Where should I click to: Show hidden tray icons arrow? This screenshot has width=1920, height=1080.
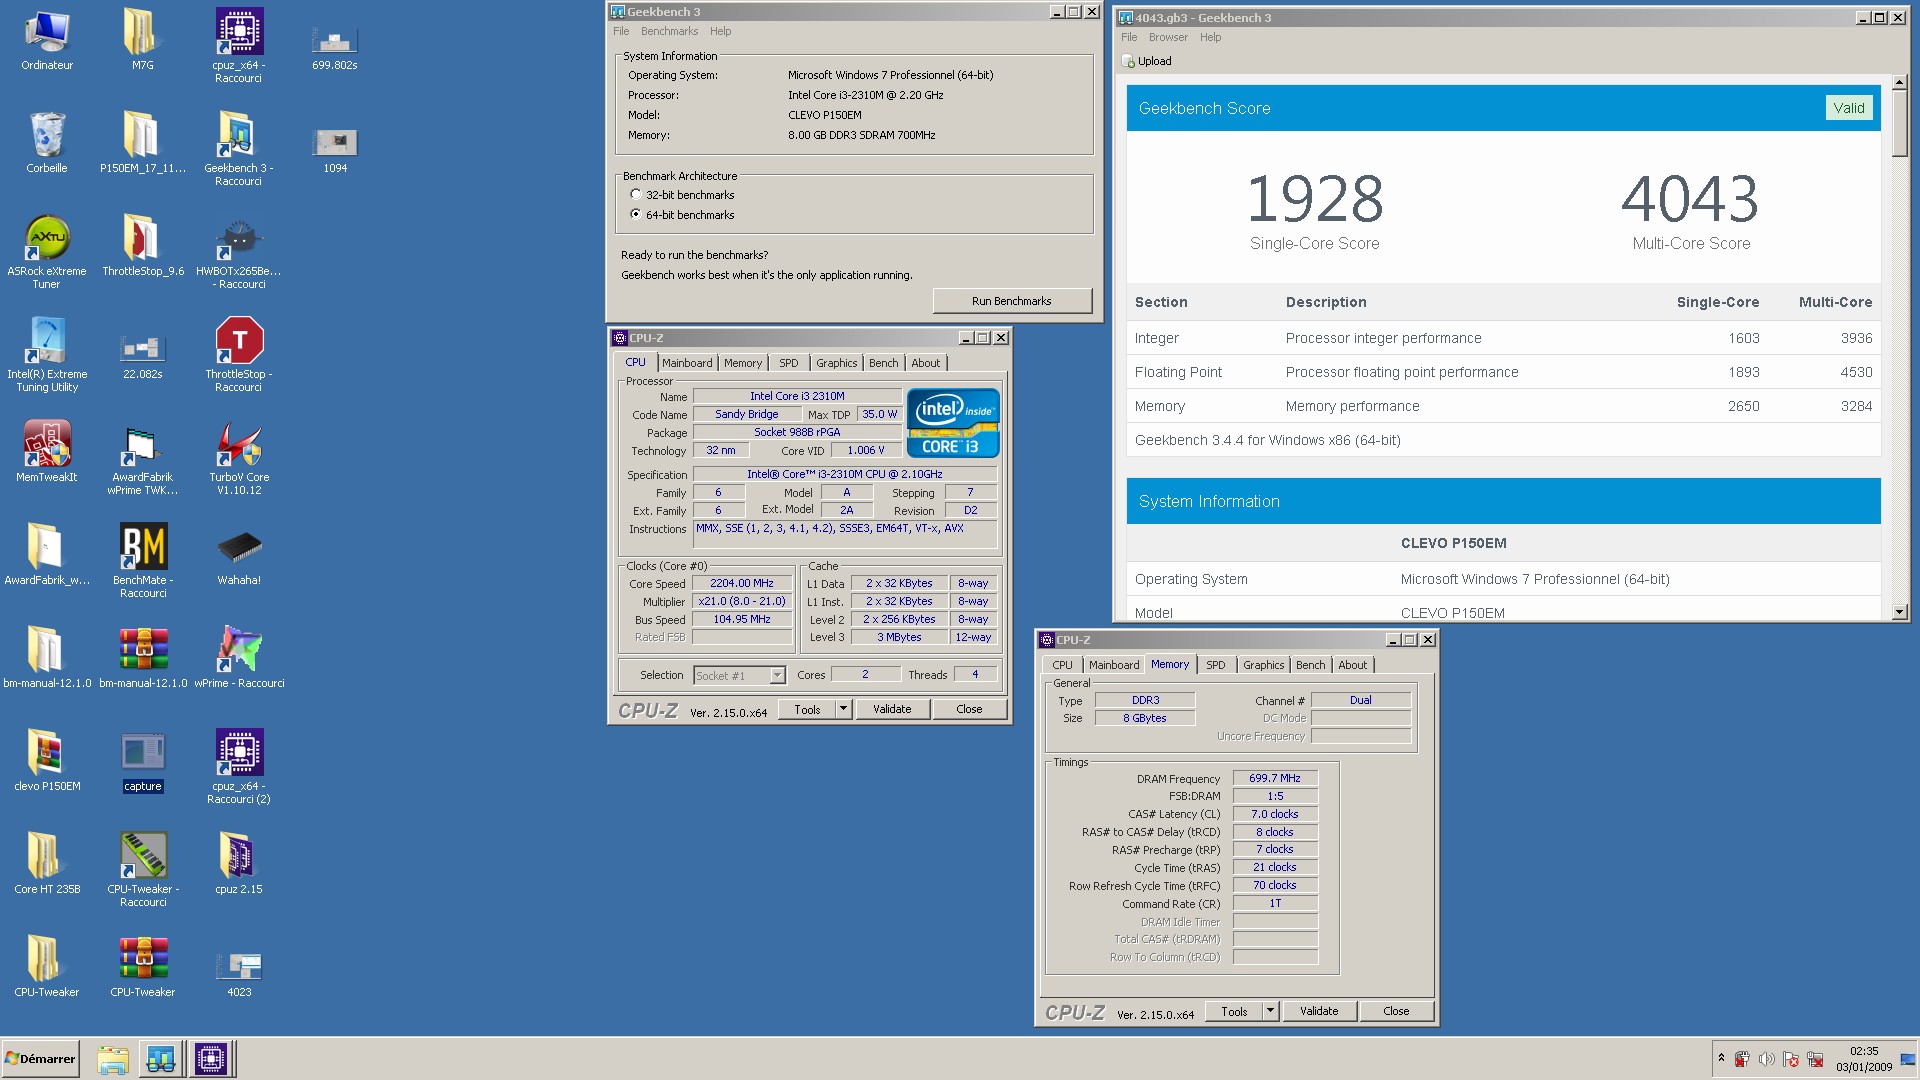(x=1721, y=1057)
